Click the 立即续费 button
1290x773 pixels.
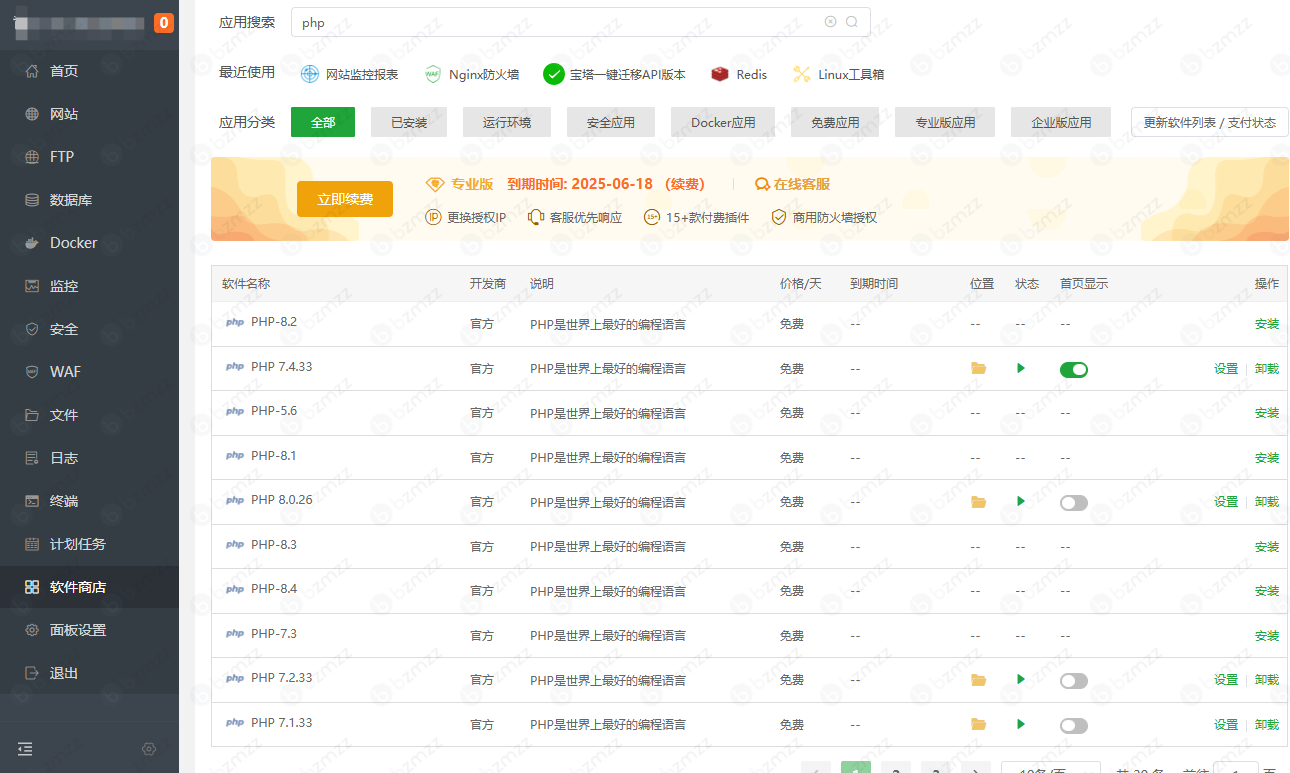(345, 199)
